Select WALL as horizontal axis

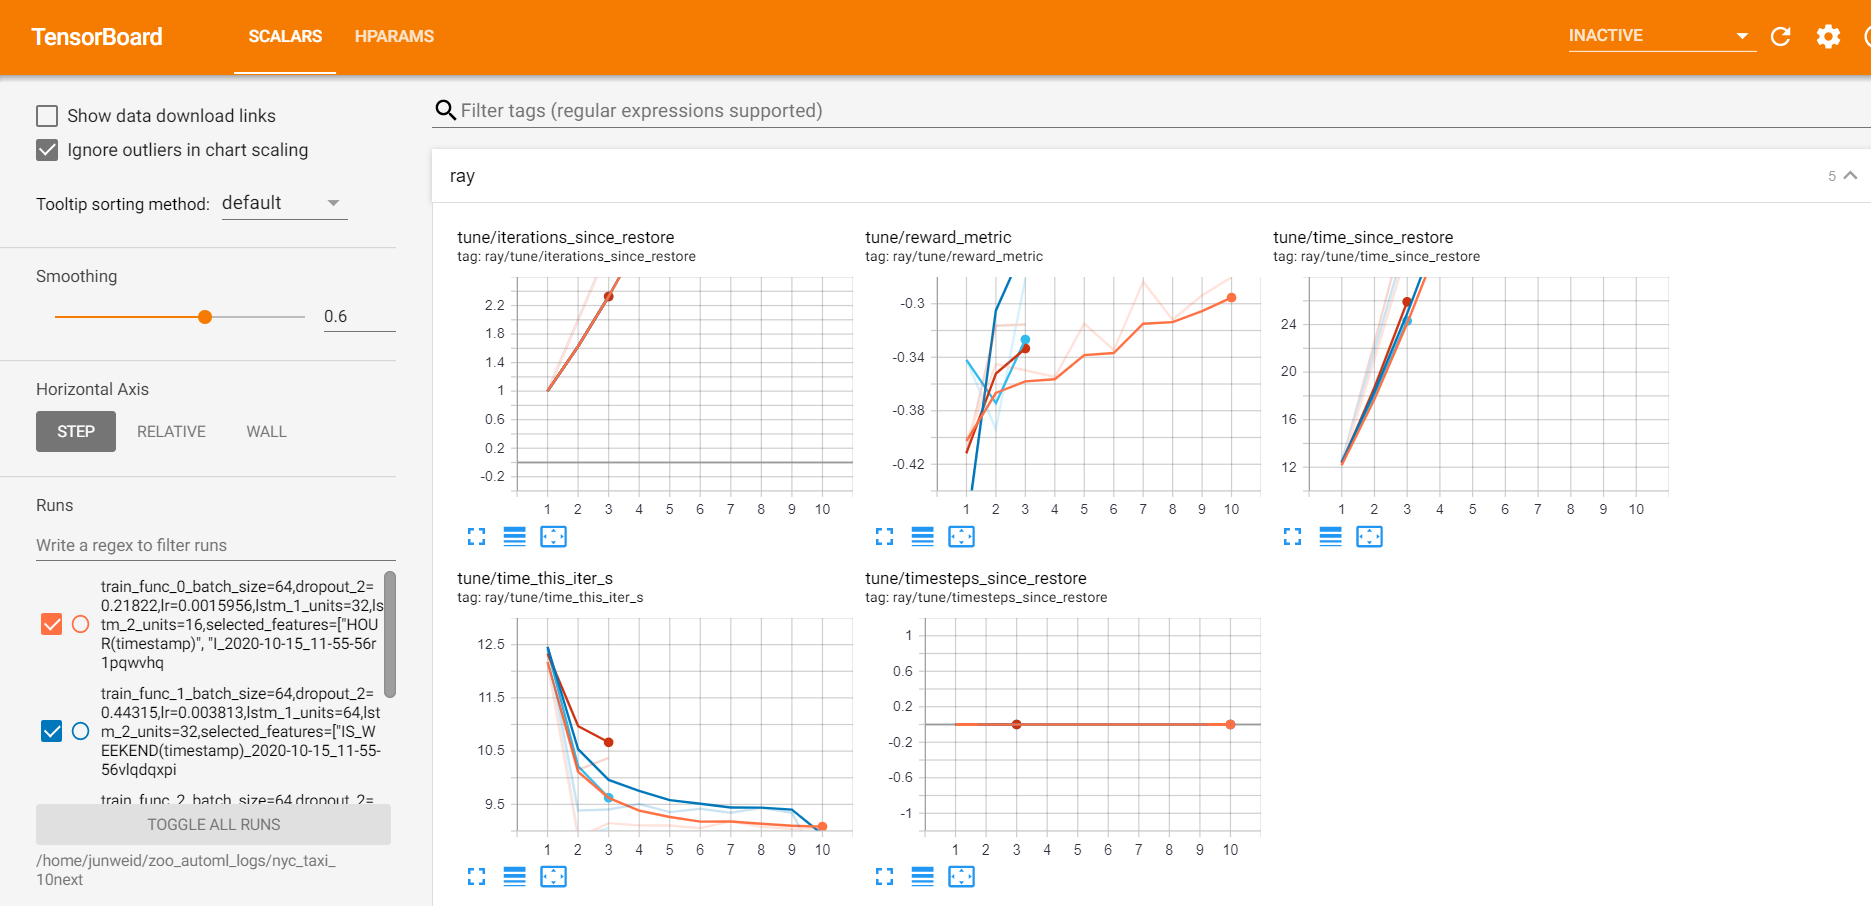[x=266, y=432]
